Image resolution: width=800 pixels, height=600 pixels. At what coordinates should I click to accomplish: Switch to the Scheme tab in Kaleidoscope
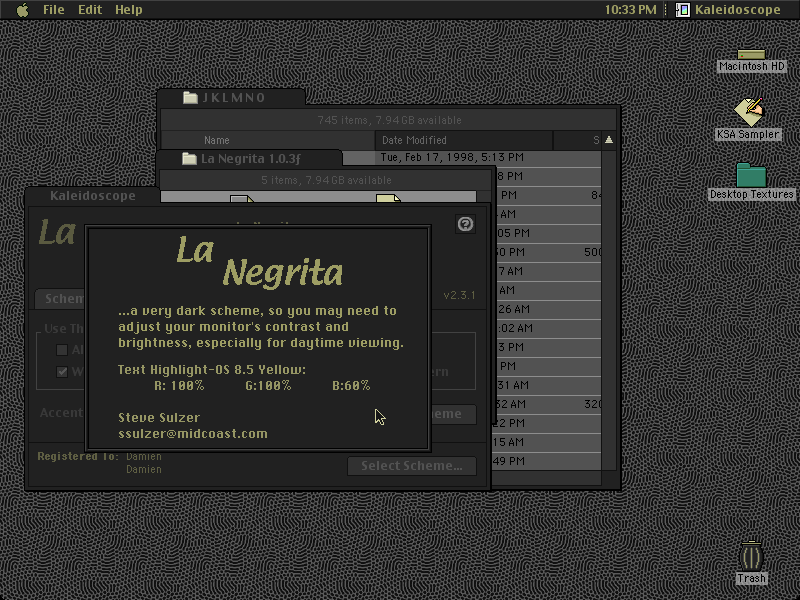(62, 298)
